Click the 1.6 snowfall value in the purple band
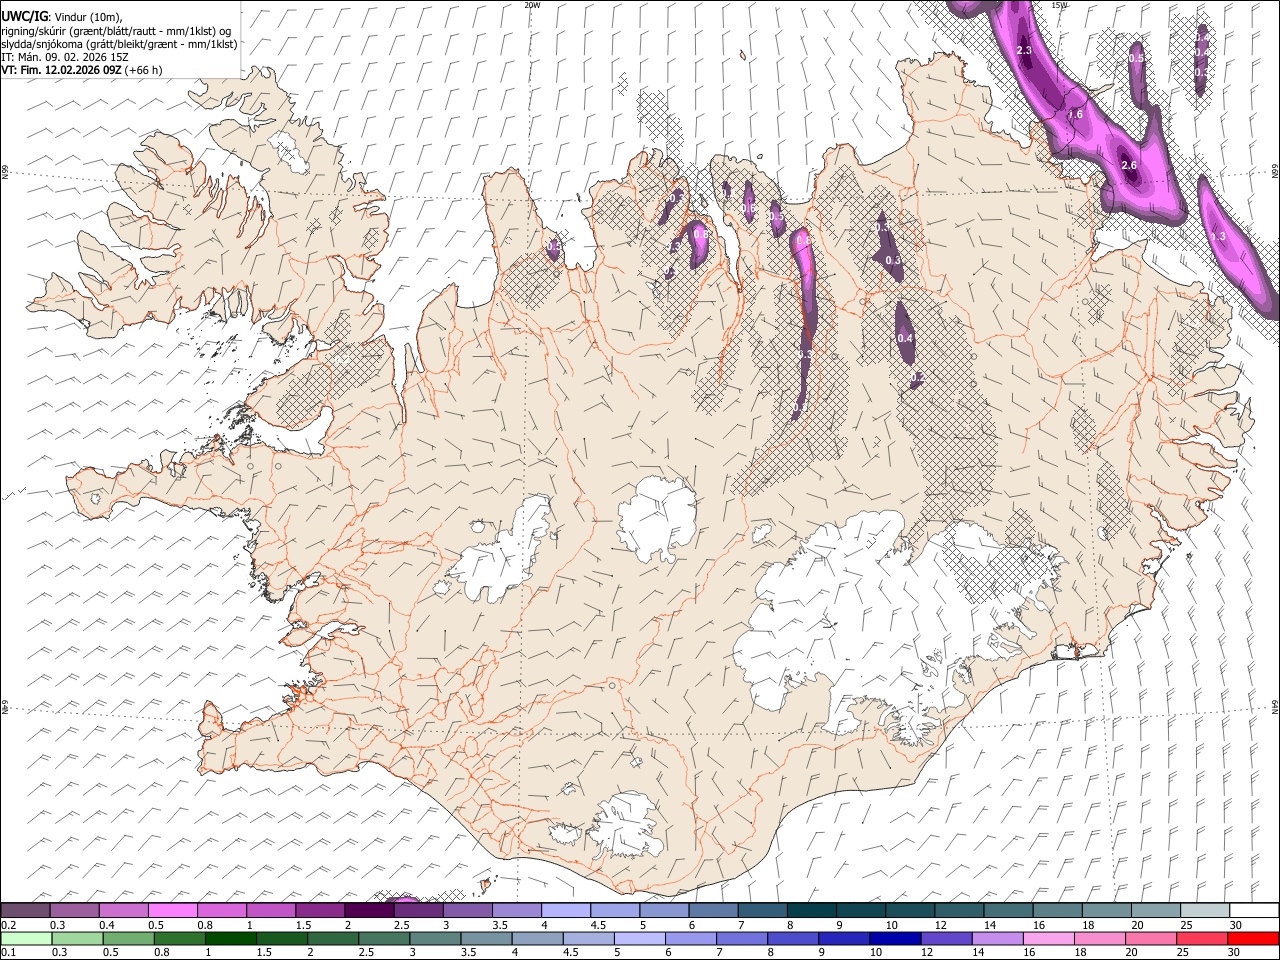Viewport: 1280px width, 960px height. point(1076,114)
